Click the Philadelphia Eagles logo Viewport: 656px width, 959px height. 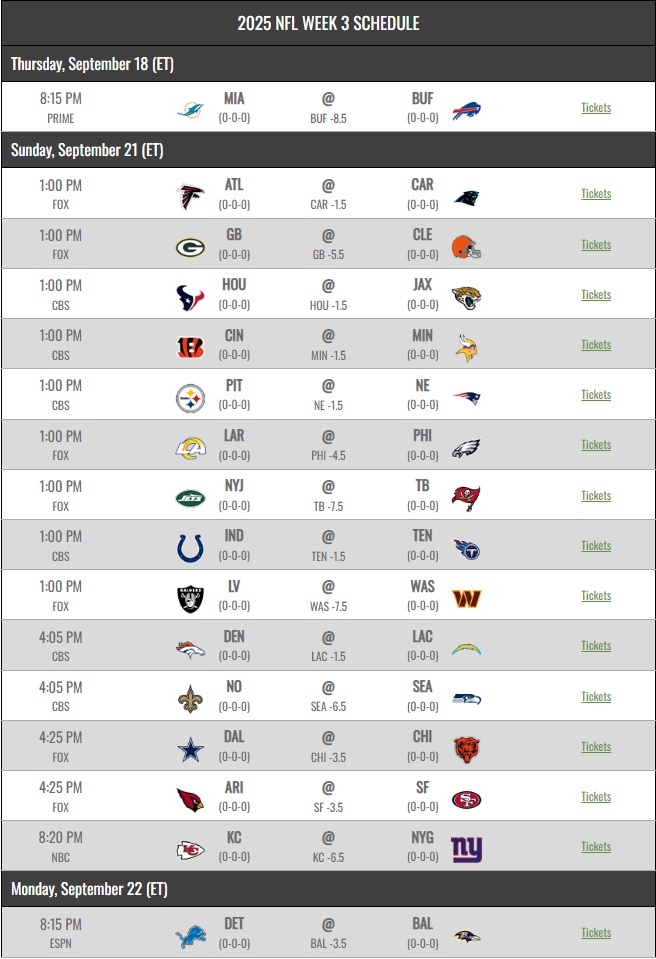pyautogui.click(x=466, y=447)
